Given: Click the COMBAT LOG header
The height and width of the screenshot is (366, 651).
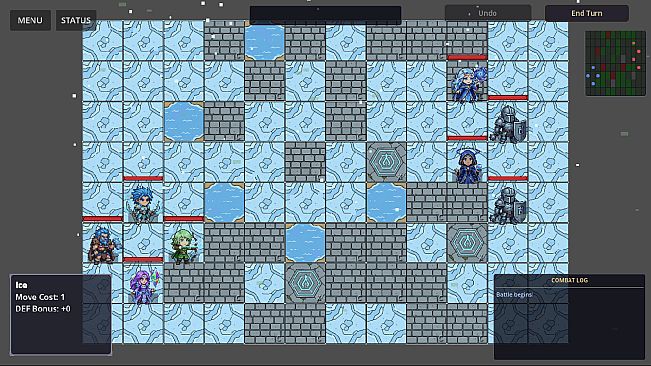Looking at the screenshot, I should click(569, 281).
